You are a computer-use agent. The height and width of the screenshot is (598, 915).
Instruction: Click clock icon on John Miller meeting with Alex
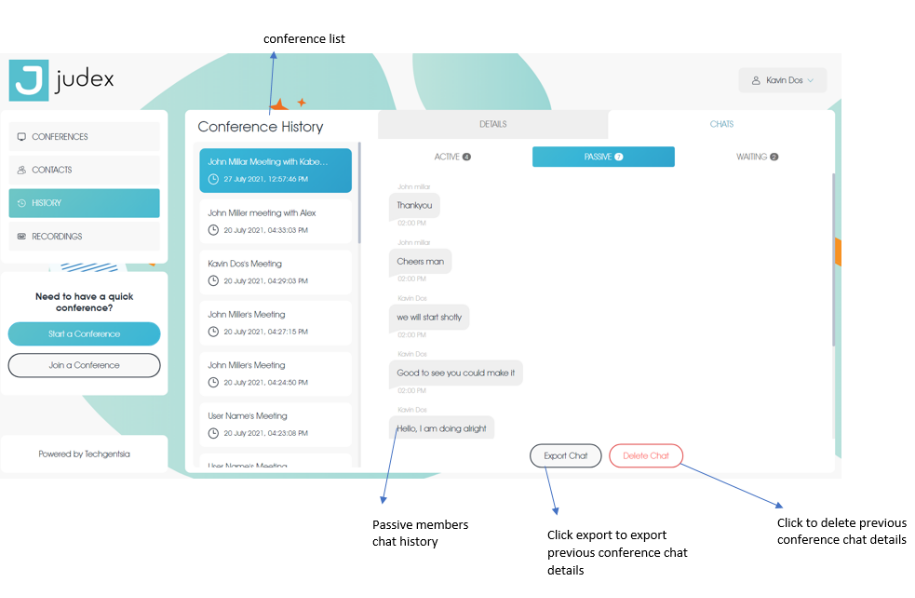[213, 230]
